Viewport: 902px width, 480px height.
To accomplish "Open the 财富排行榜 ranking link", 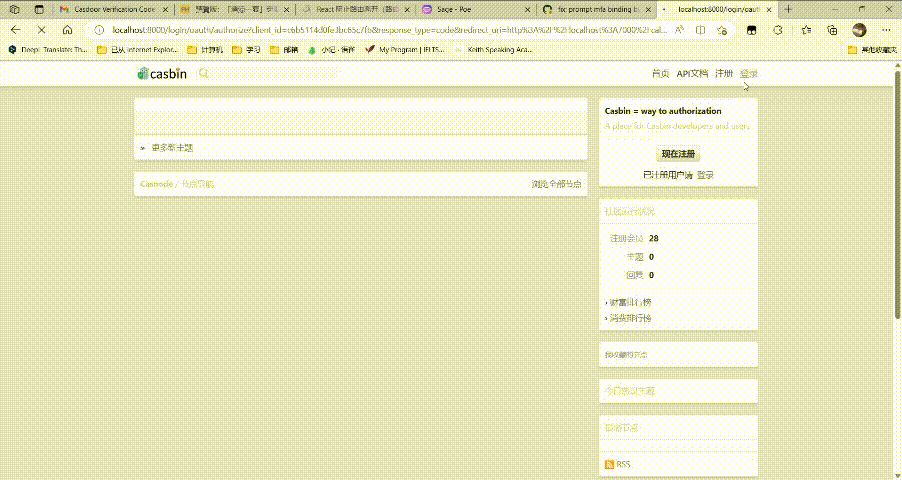I will tap(630, 302).
